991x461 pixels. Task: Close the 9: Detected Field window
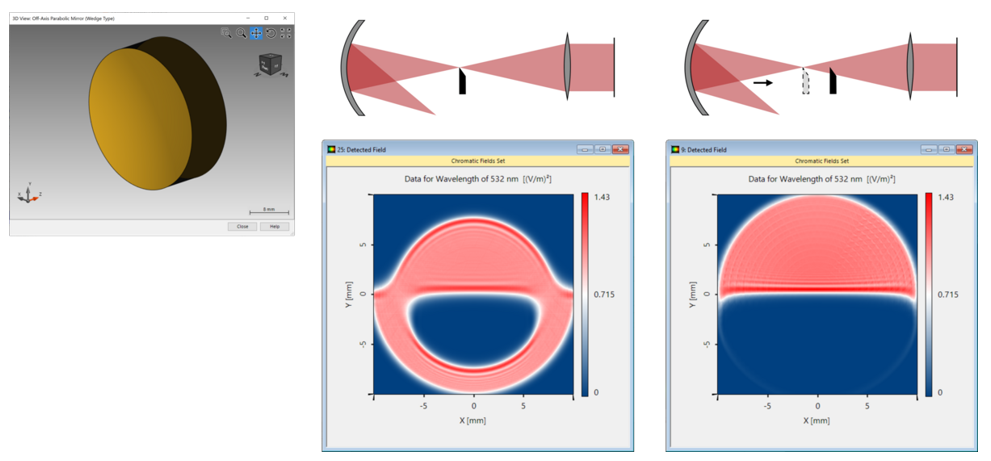(x=964, y=149)
